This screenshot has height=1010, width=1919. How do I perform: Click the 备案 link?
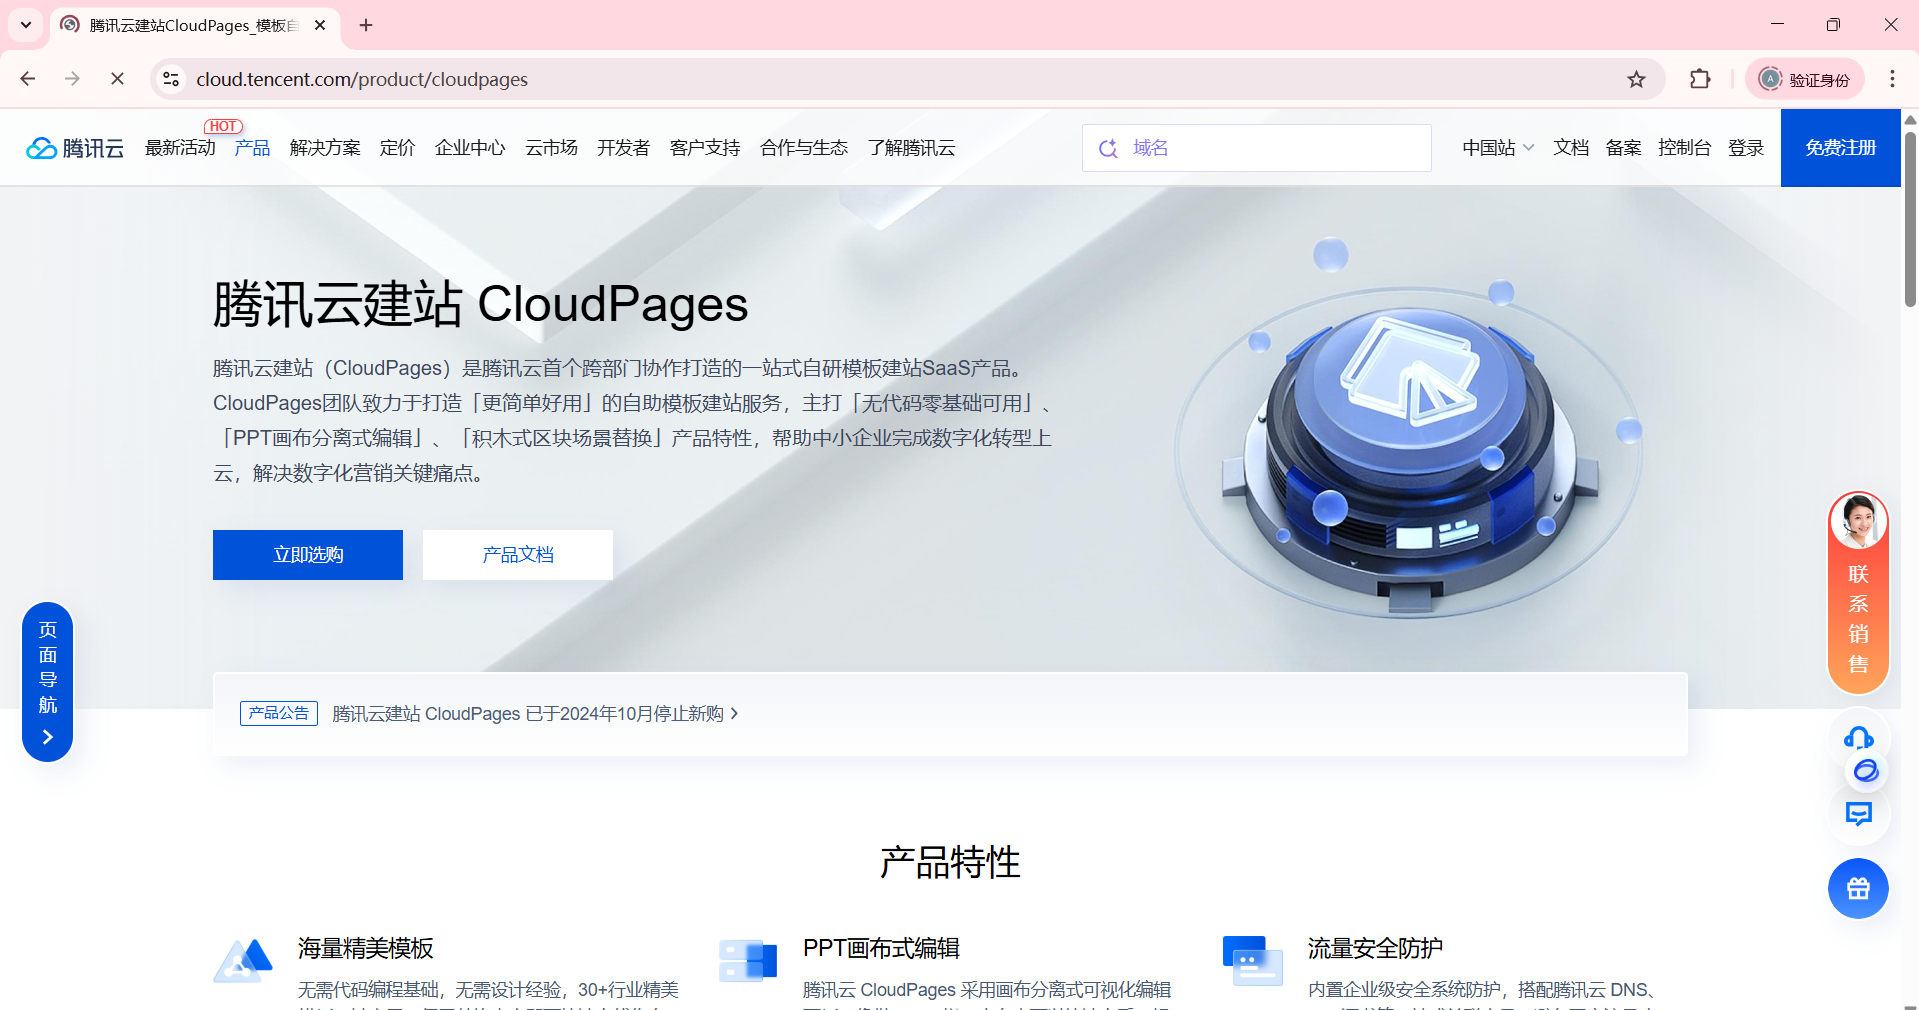coord(1623,148)
